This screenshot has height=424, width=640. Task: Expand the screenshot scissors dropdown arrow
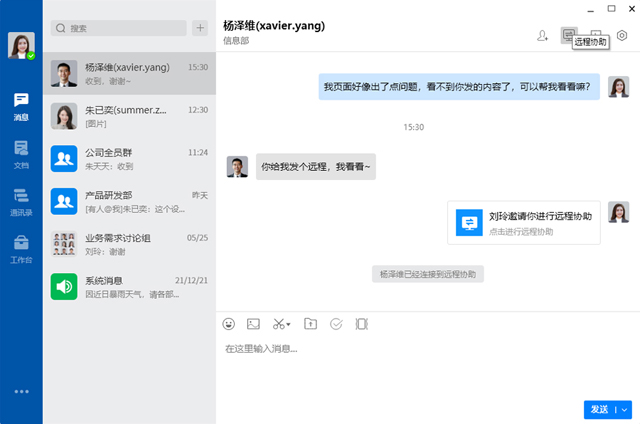289,324
